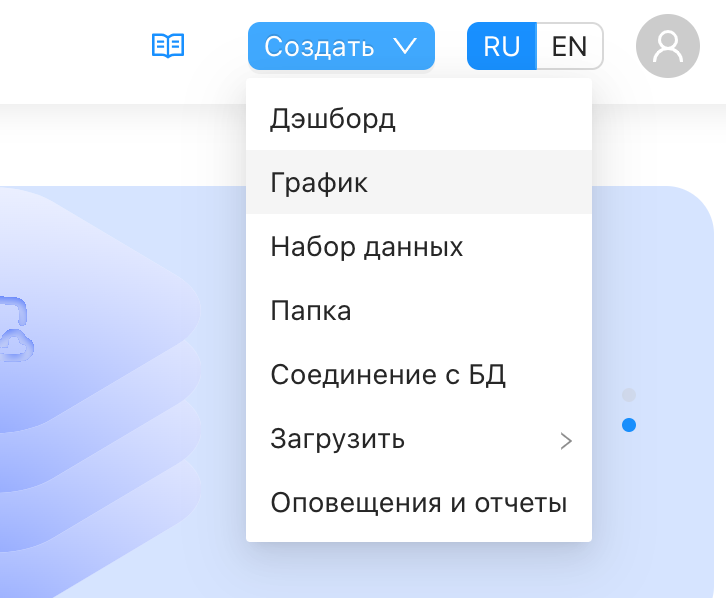Expand the Загрузить submenu arrow

(566, 440)
